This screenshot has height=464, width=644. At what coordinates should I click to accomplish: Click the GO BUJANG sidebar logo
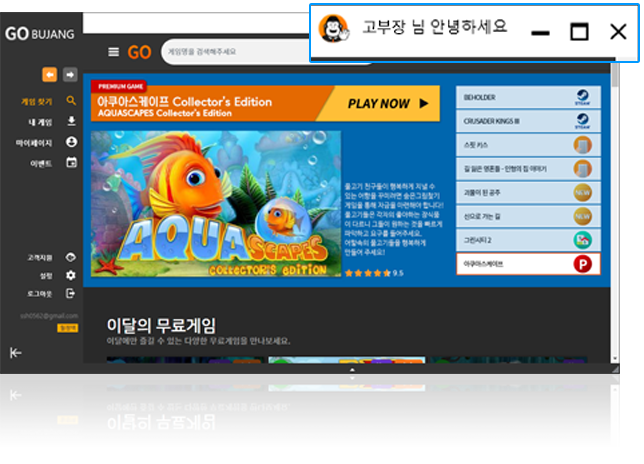click(40, 34)
